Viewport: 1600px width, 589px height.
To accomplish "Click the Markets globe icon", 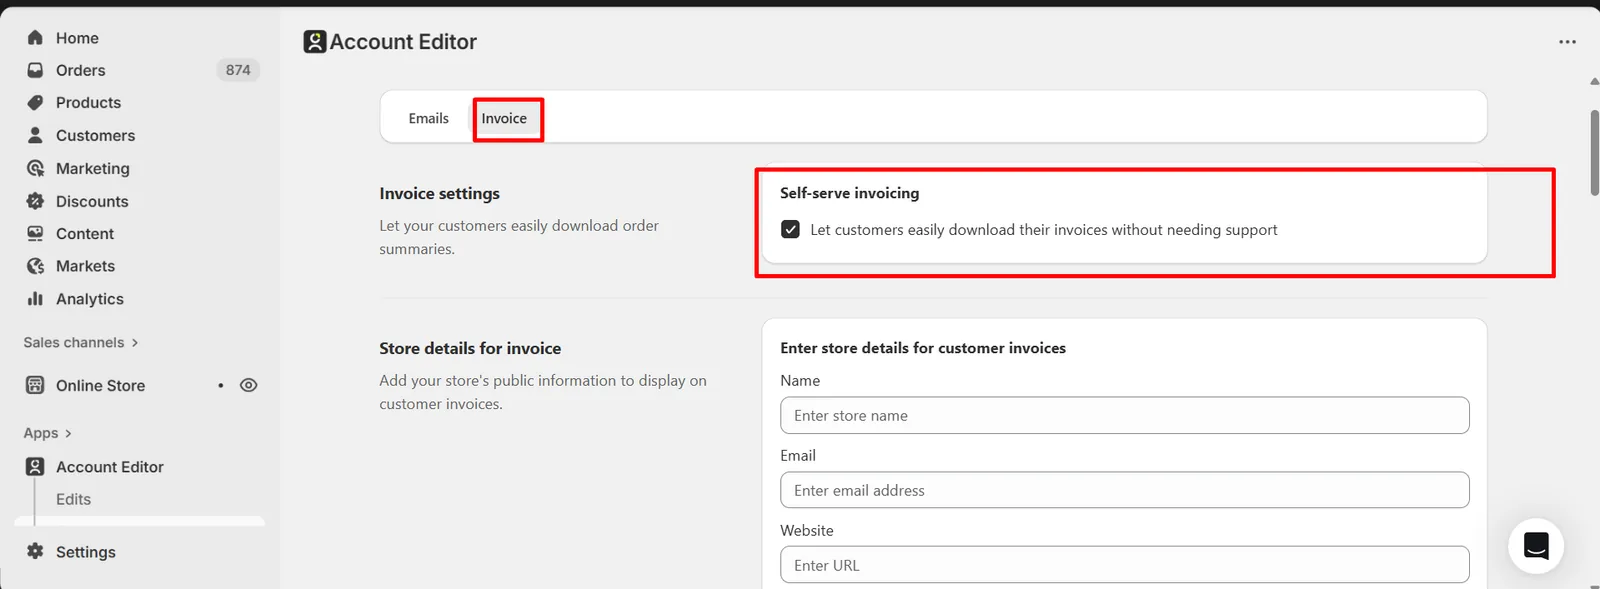I will [x=35, y=266].
